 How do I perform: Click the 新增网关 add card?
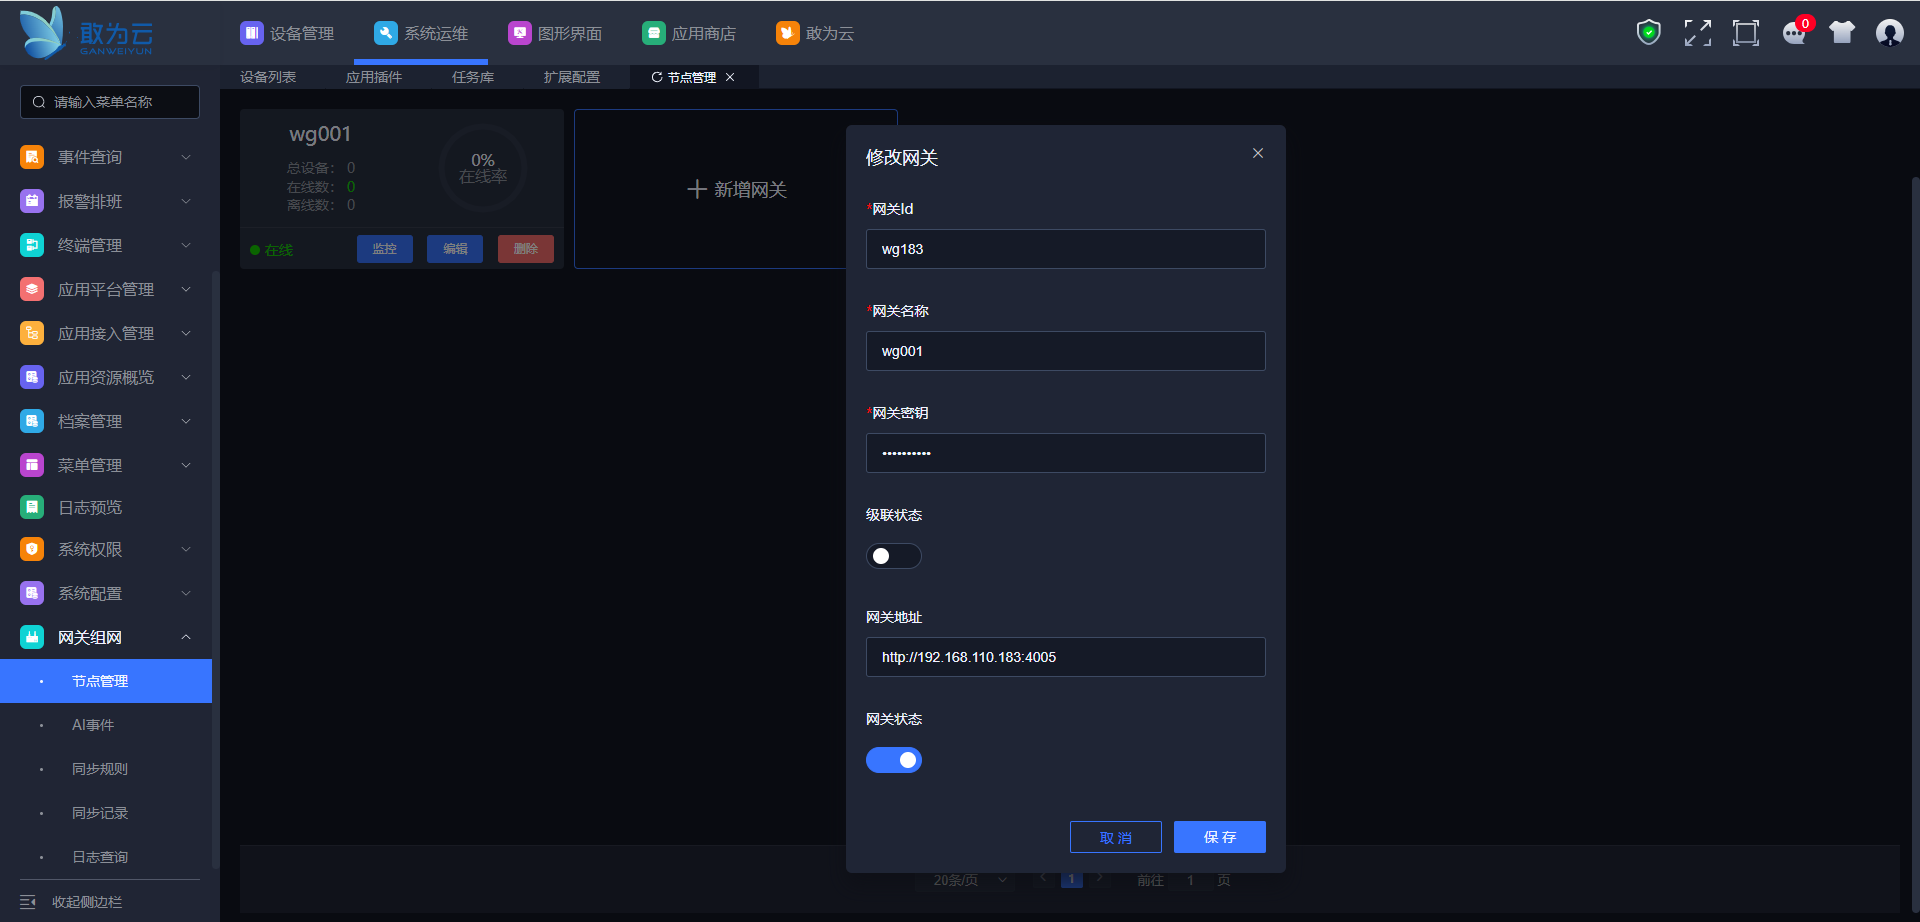tap(736, 189)
